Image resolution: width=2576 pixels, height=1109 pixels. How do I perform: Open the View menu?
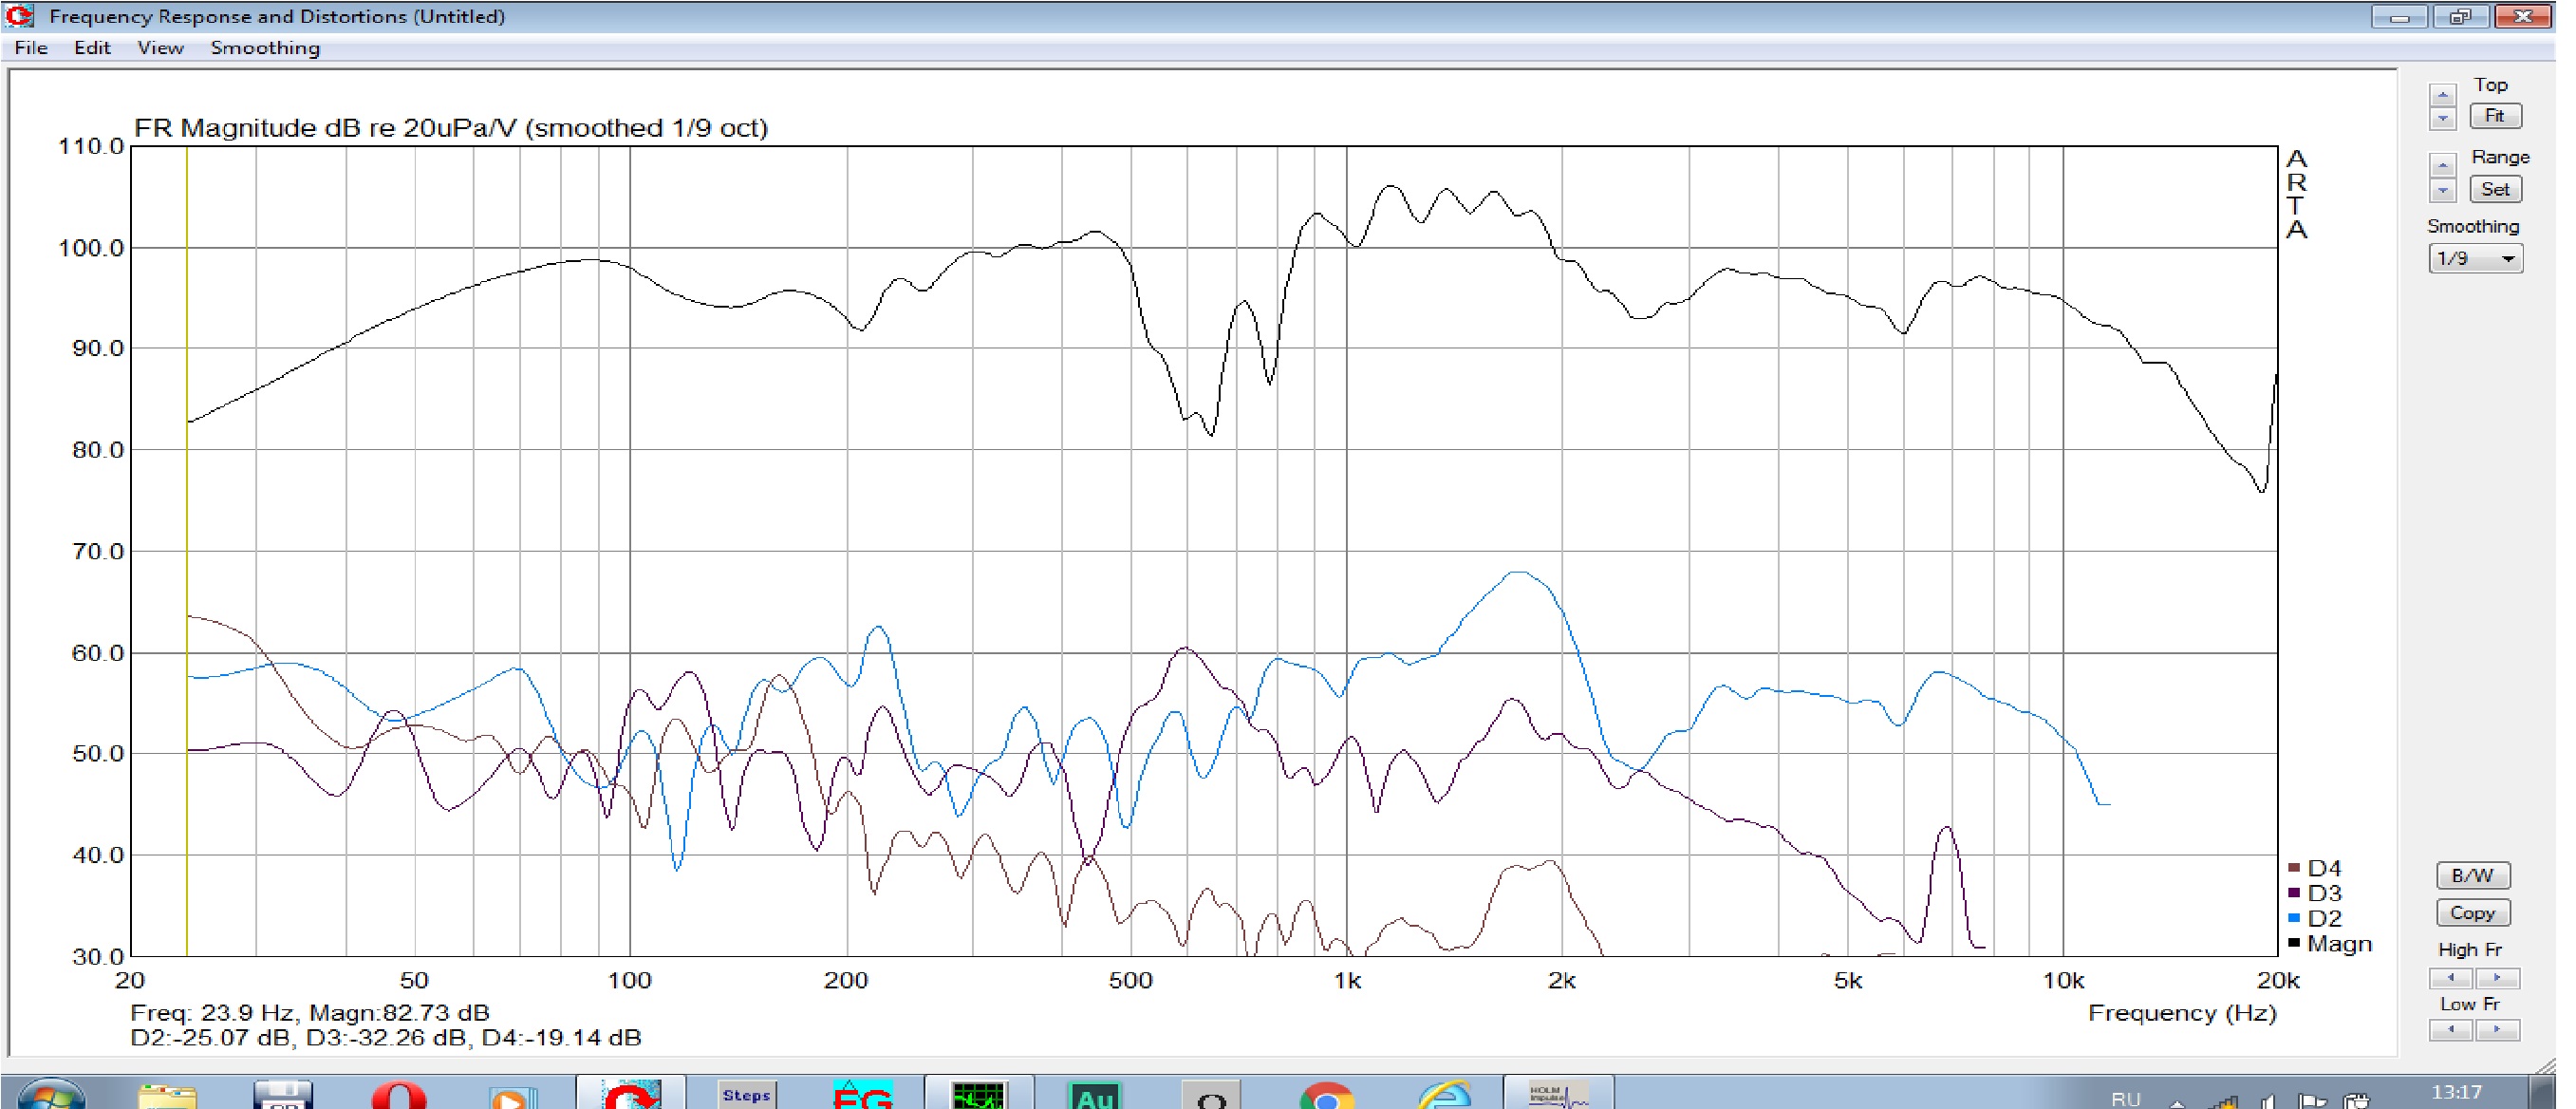tap(160, 48)
